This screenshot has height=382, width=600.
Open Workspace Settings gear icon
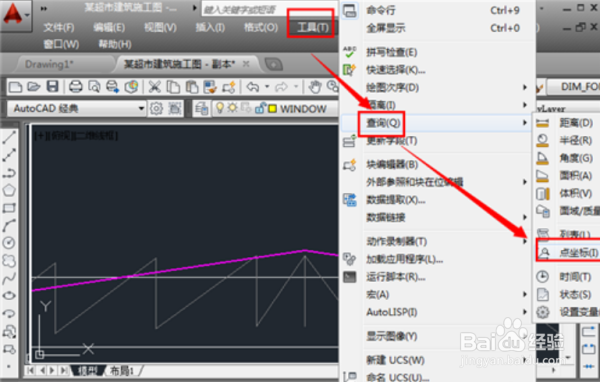156,109
